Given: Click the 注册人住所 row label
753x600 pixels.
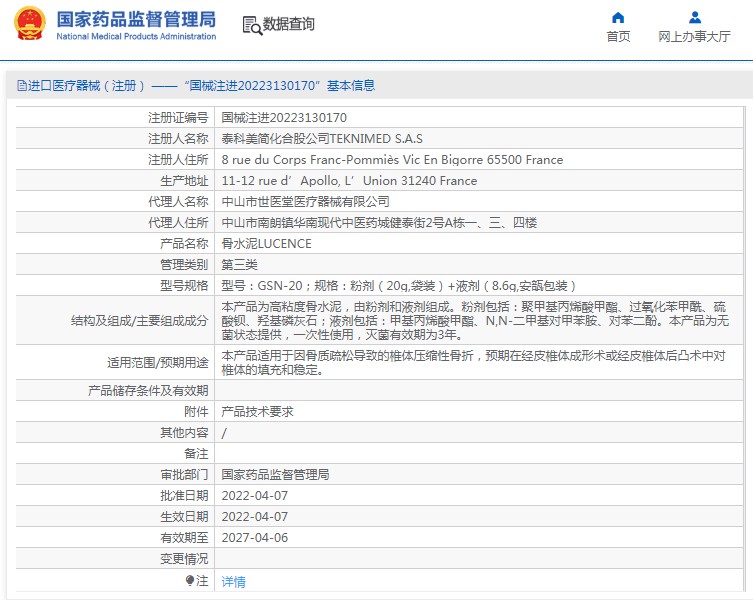Looking at the screenshot, I should coord(178,159).
